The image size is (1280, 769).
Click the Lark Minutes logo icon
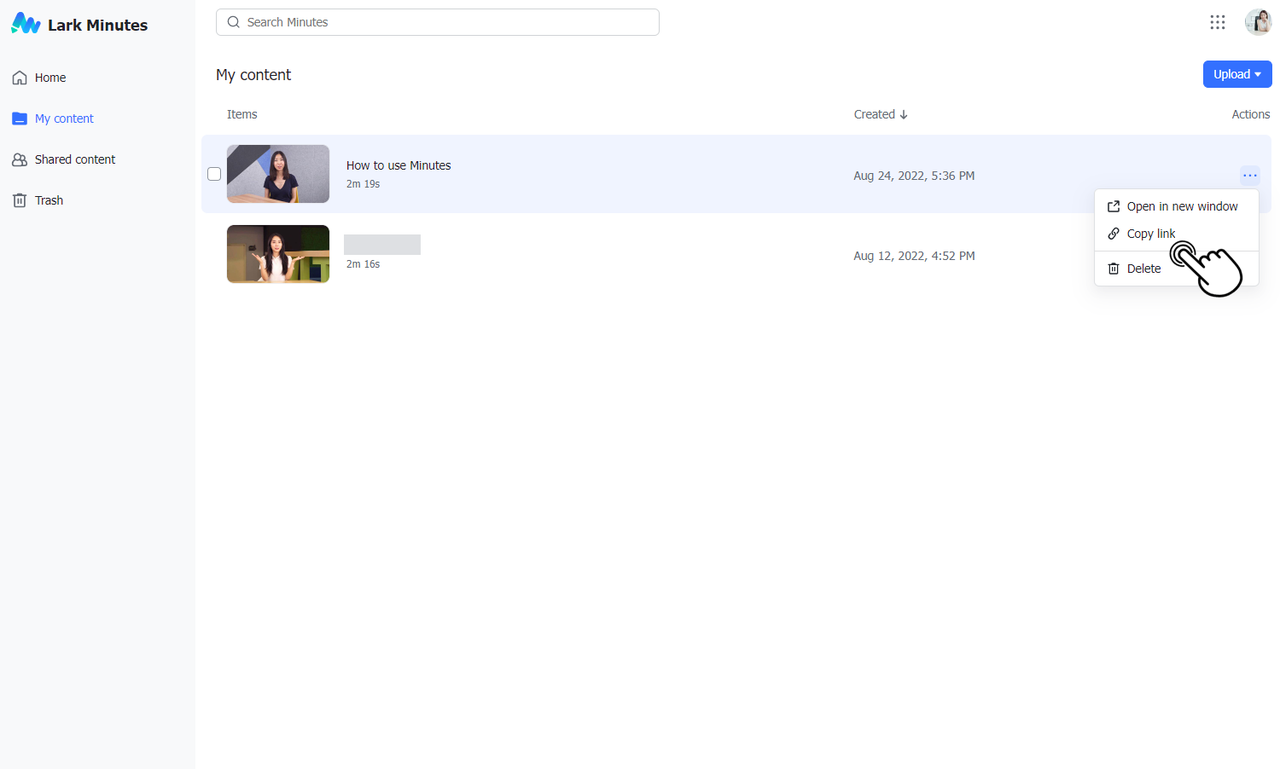pos(25,24)
